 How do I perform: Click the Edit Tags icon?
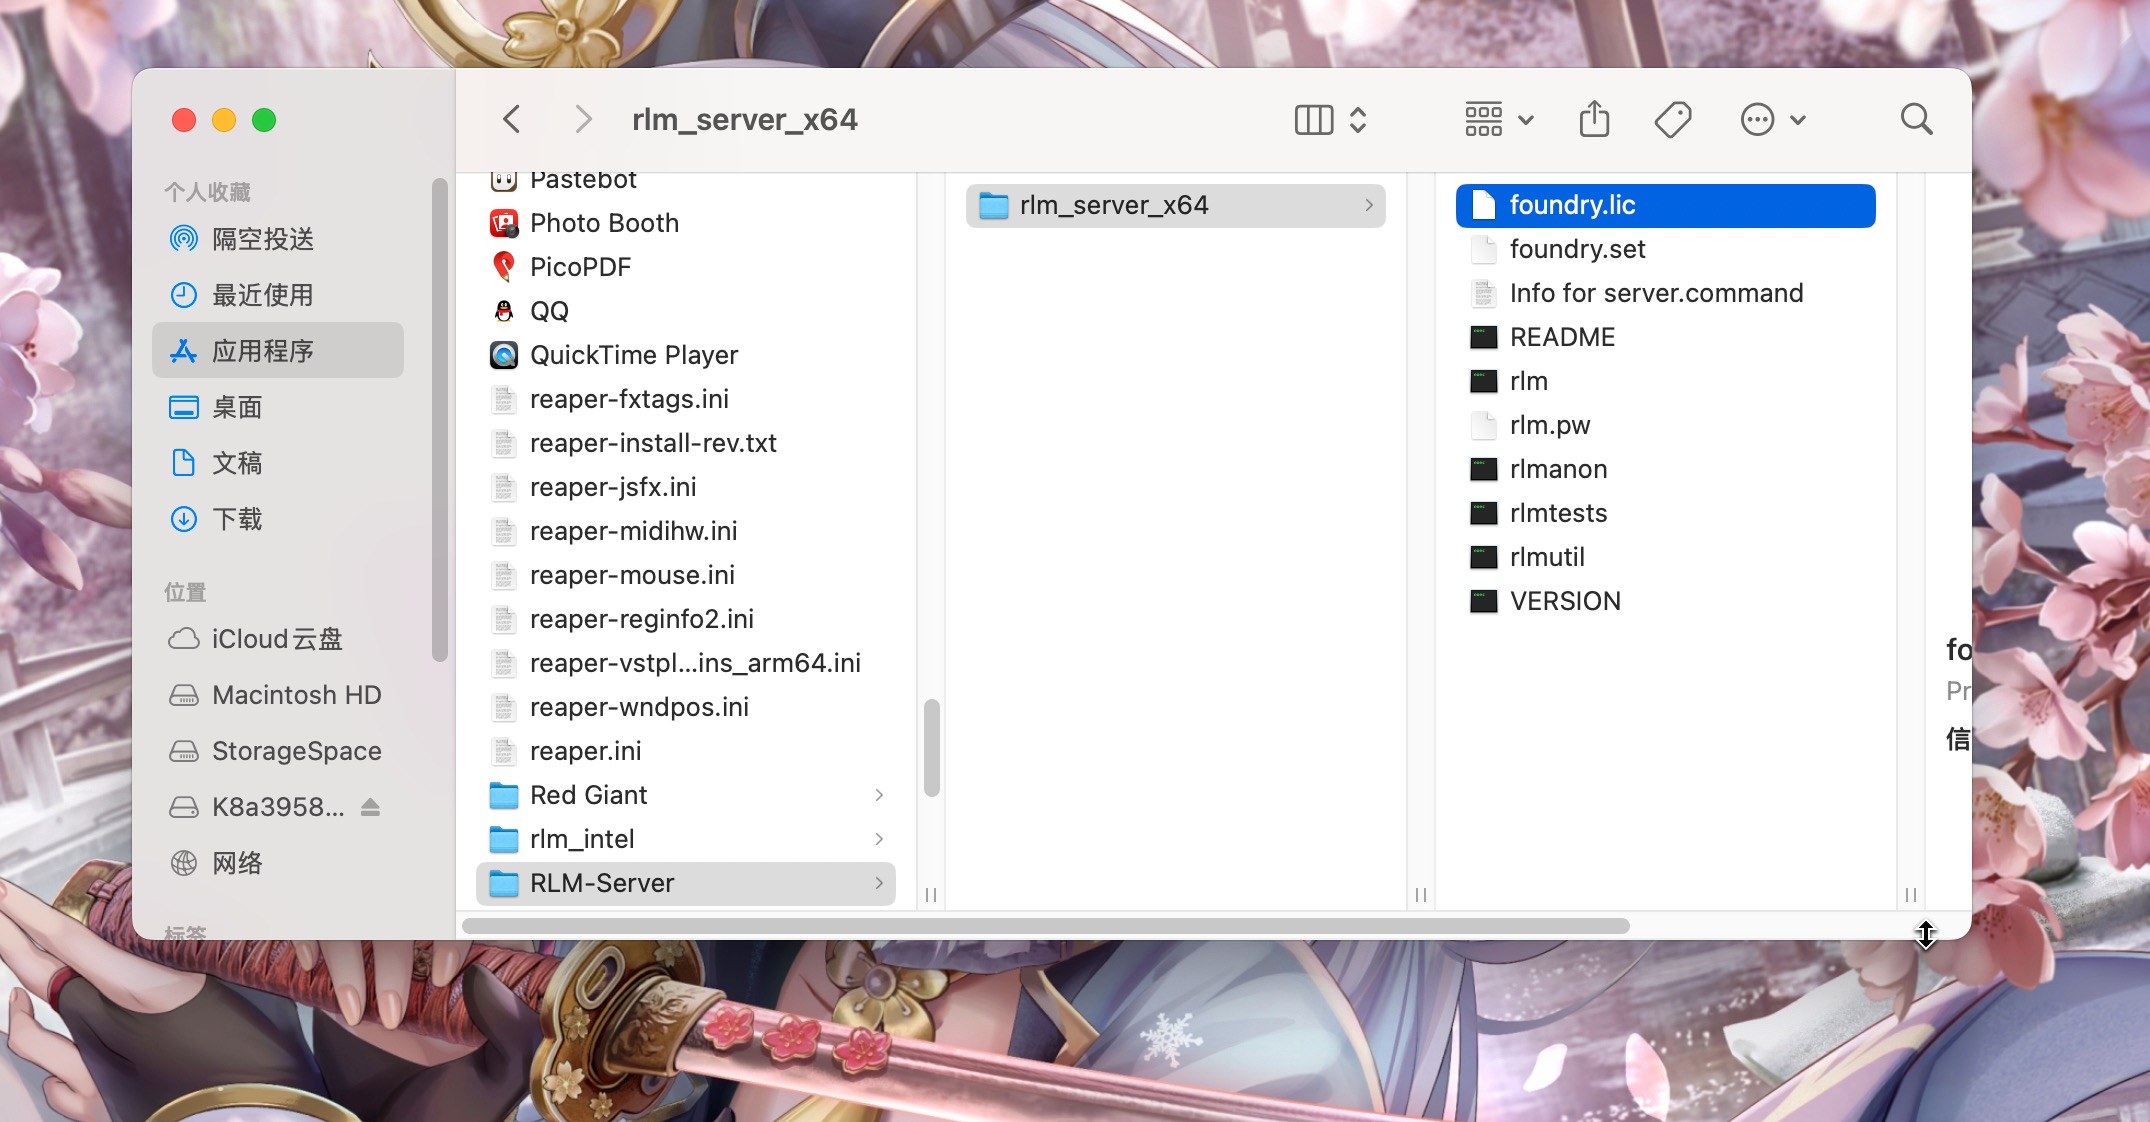pyautogui.click(x=1672, y=120)
